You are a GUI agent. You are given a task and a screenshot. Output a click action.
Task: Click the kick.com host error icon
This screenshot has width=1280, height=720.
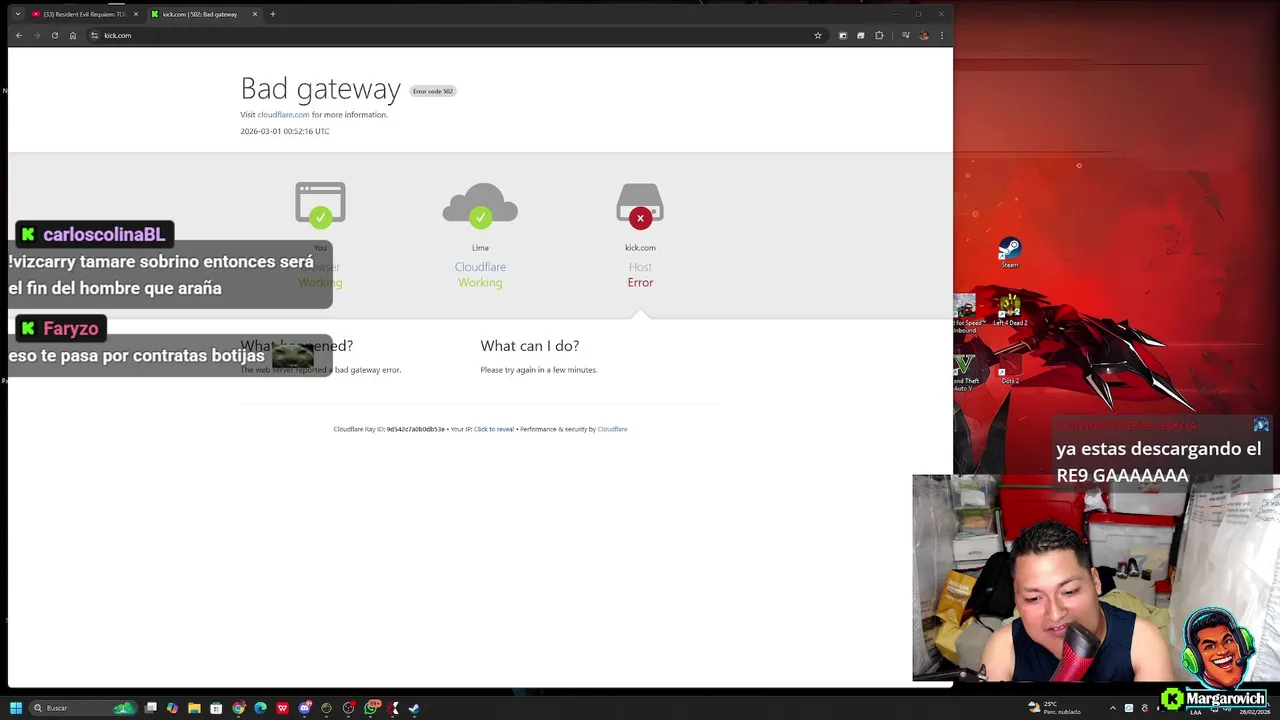click(x=640, y=205)
